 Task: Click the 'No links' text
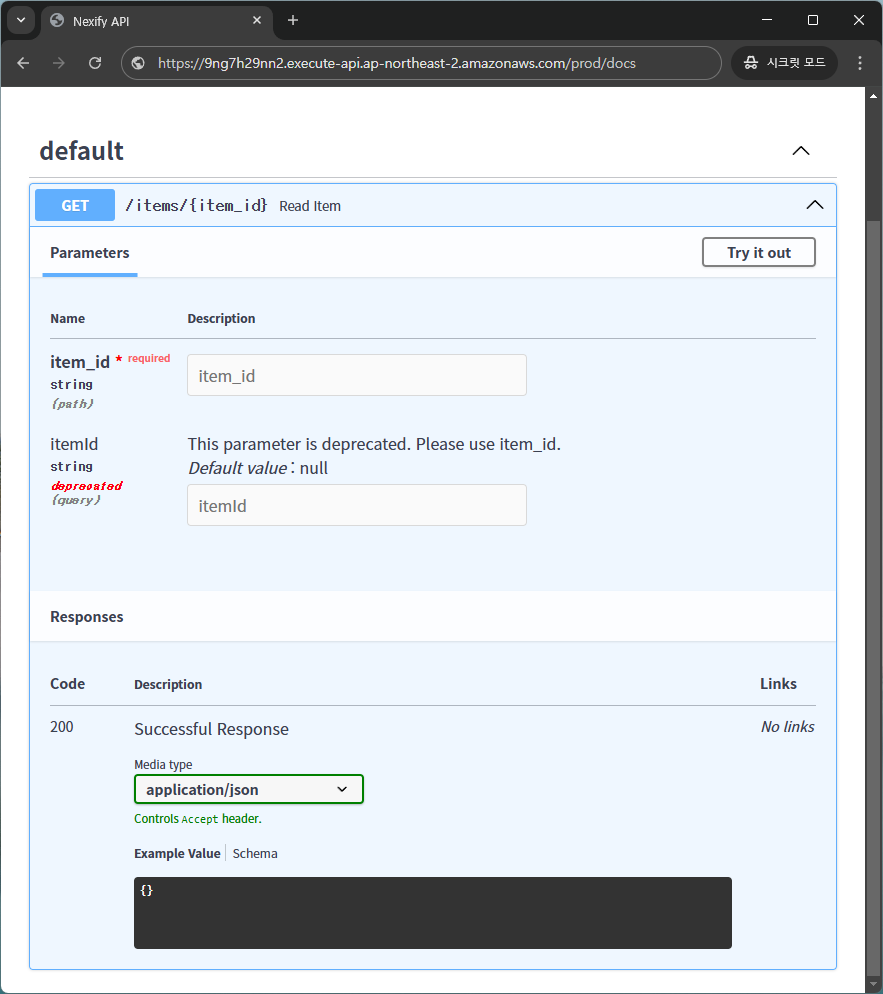click(x=788, y=726)
